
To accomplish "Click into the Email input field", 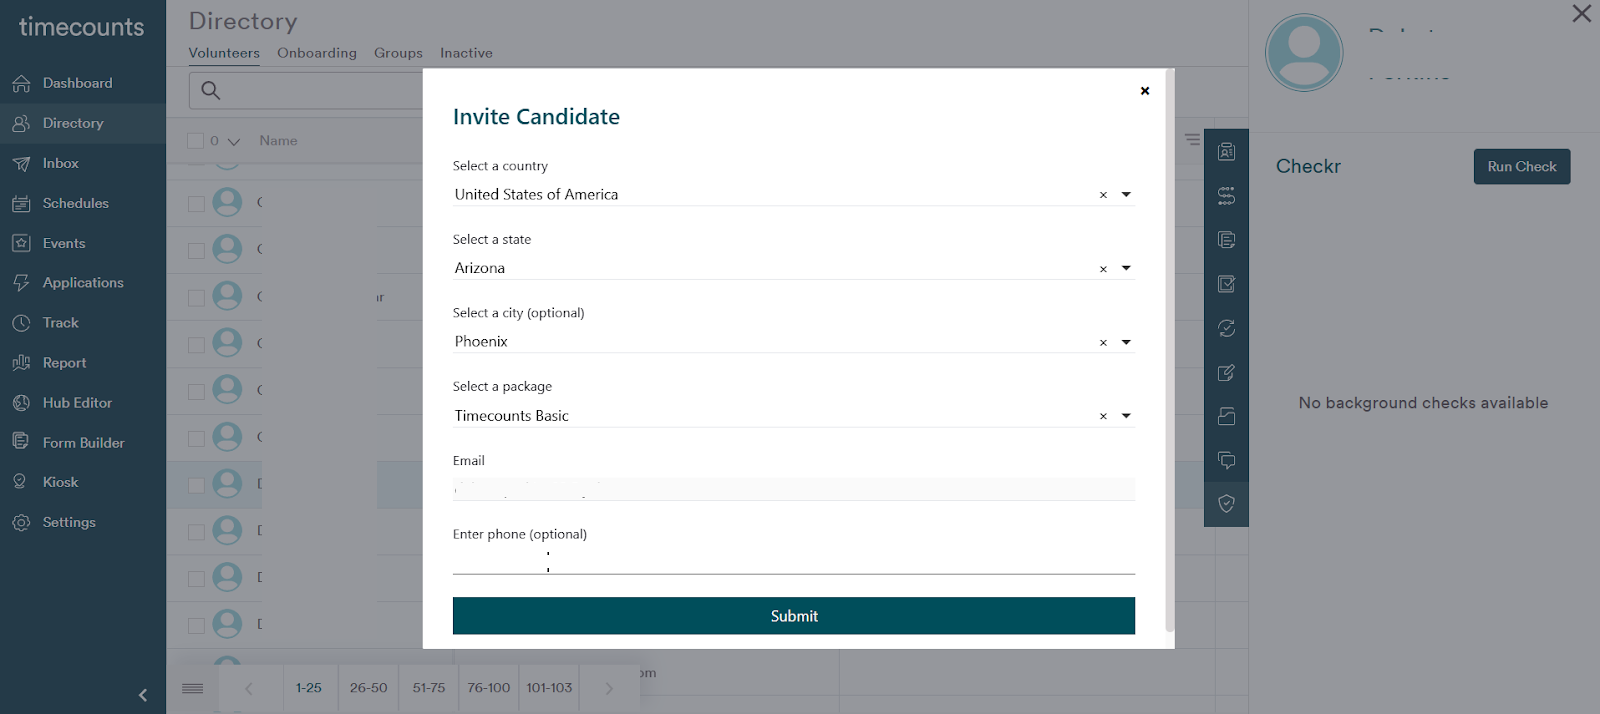I will (x=794, y=489).
